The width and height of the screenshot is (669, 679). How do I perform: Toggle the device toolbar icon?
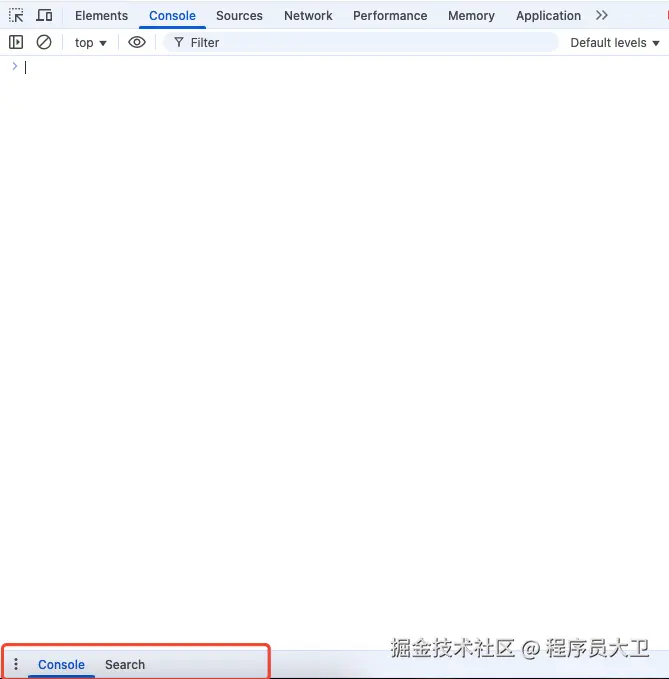(44, 15)
